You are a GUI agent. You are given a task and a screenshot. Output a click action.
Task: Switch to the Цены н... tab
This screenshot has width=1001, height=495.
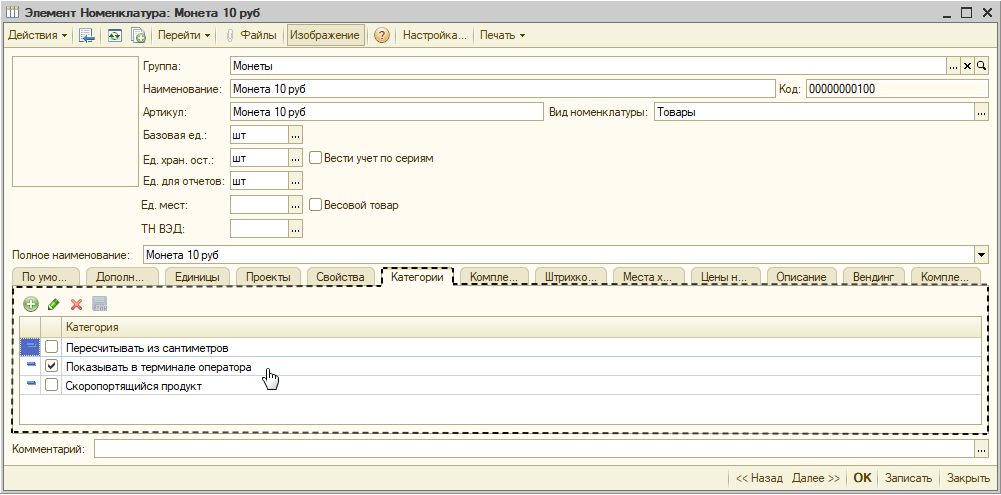click(725, 277)
